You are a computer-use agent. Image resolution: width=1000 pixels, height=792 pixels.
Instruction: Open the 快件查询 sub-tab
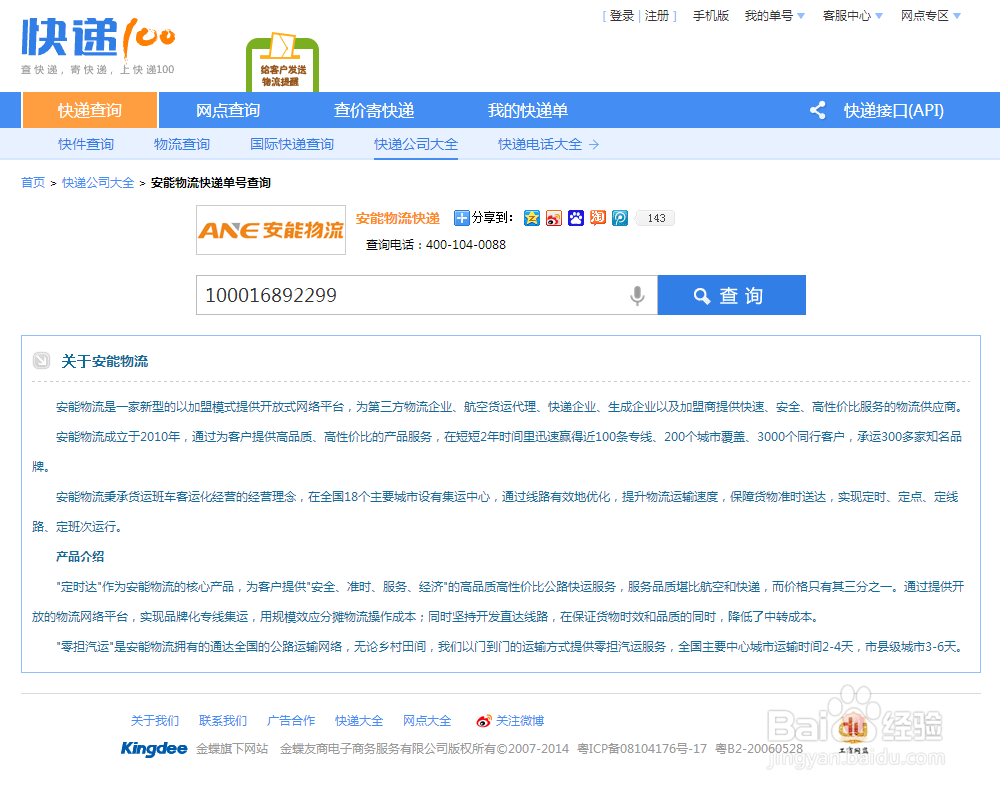(85, 145)
